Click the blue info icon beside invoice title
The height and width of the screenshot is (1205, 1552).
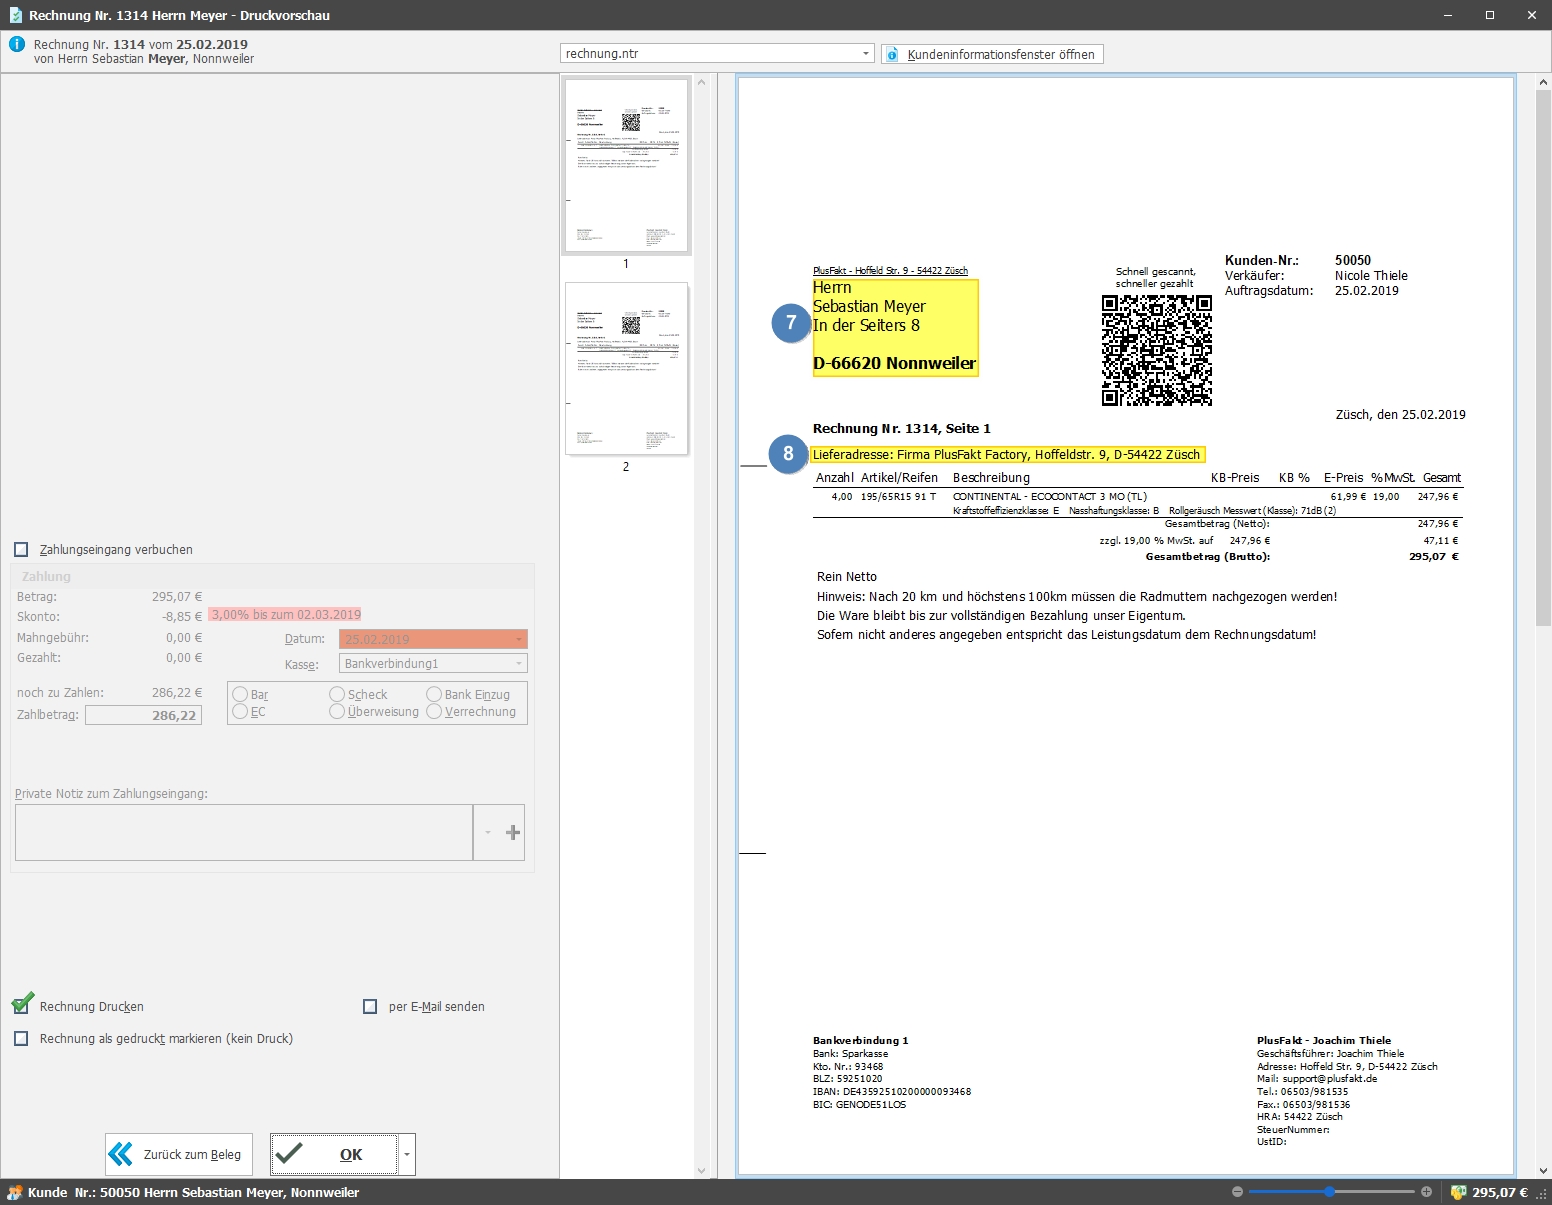click(x=17, y=44)
